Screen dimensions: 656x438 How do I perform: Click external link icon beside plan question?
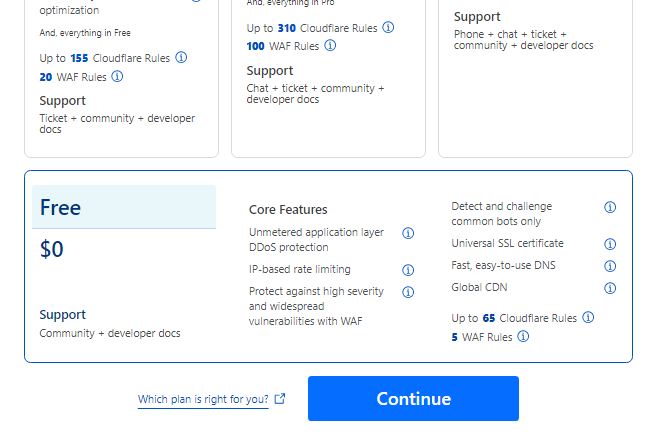coord(280,399)
